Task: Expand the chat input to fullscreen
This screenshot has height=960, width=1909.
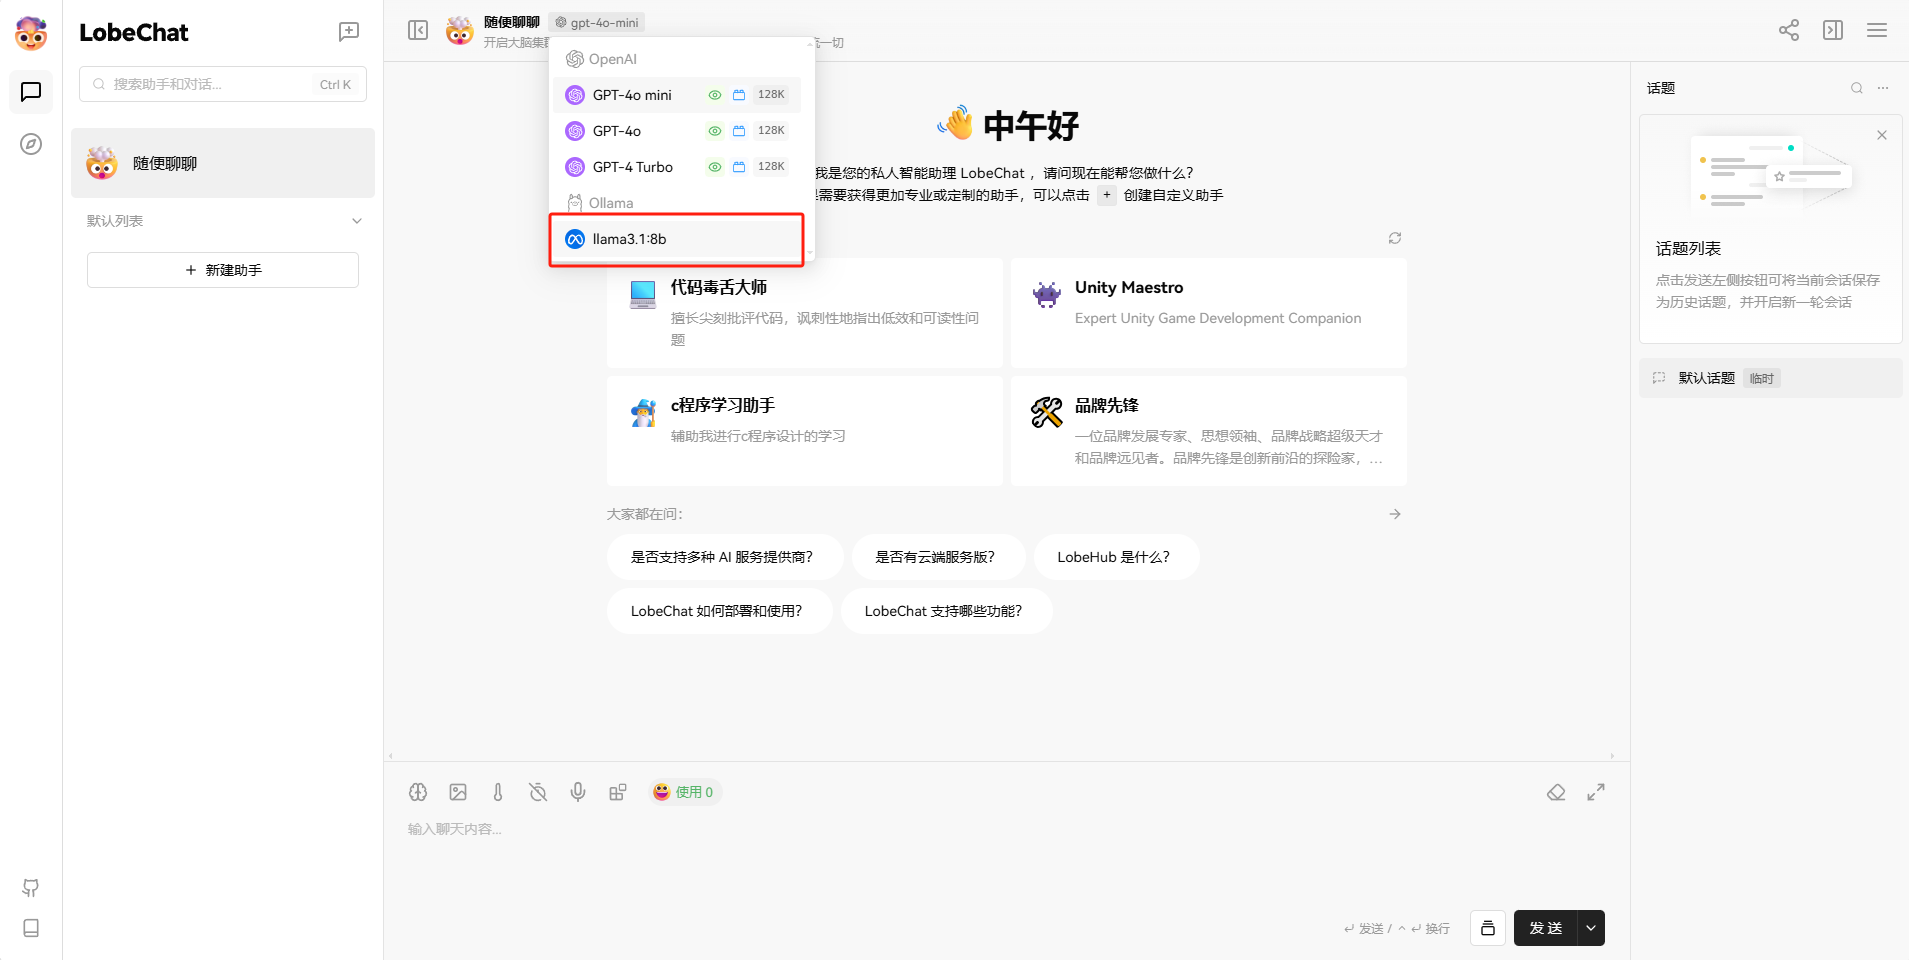Action: tap(1596, 792)
